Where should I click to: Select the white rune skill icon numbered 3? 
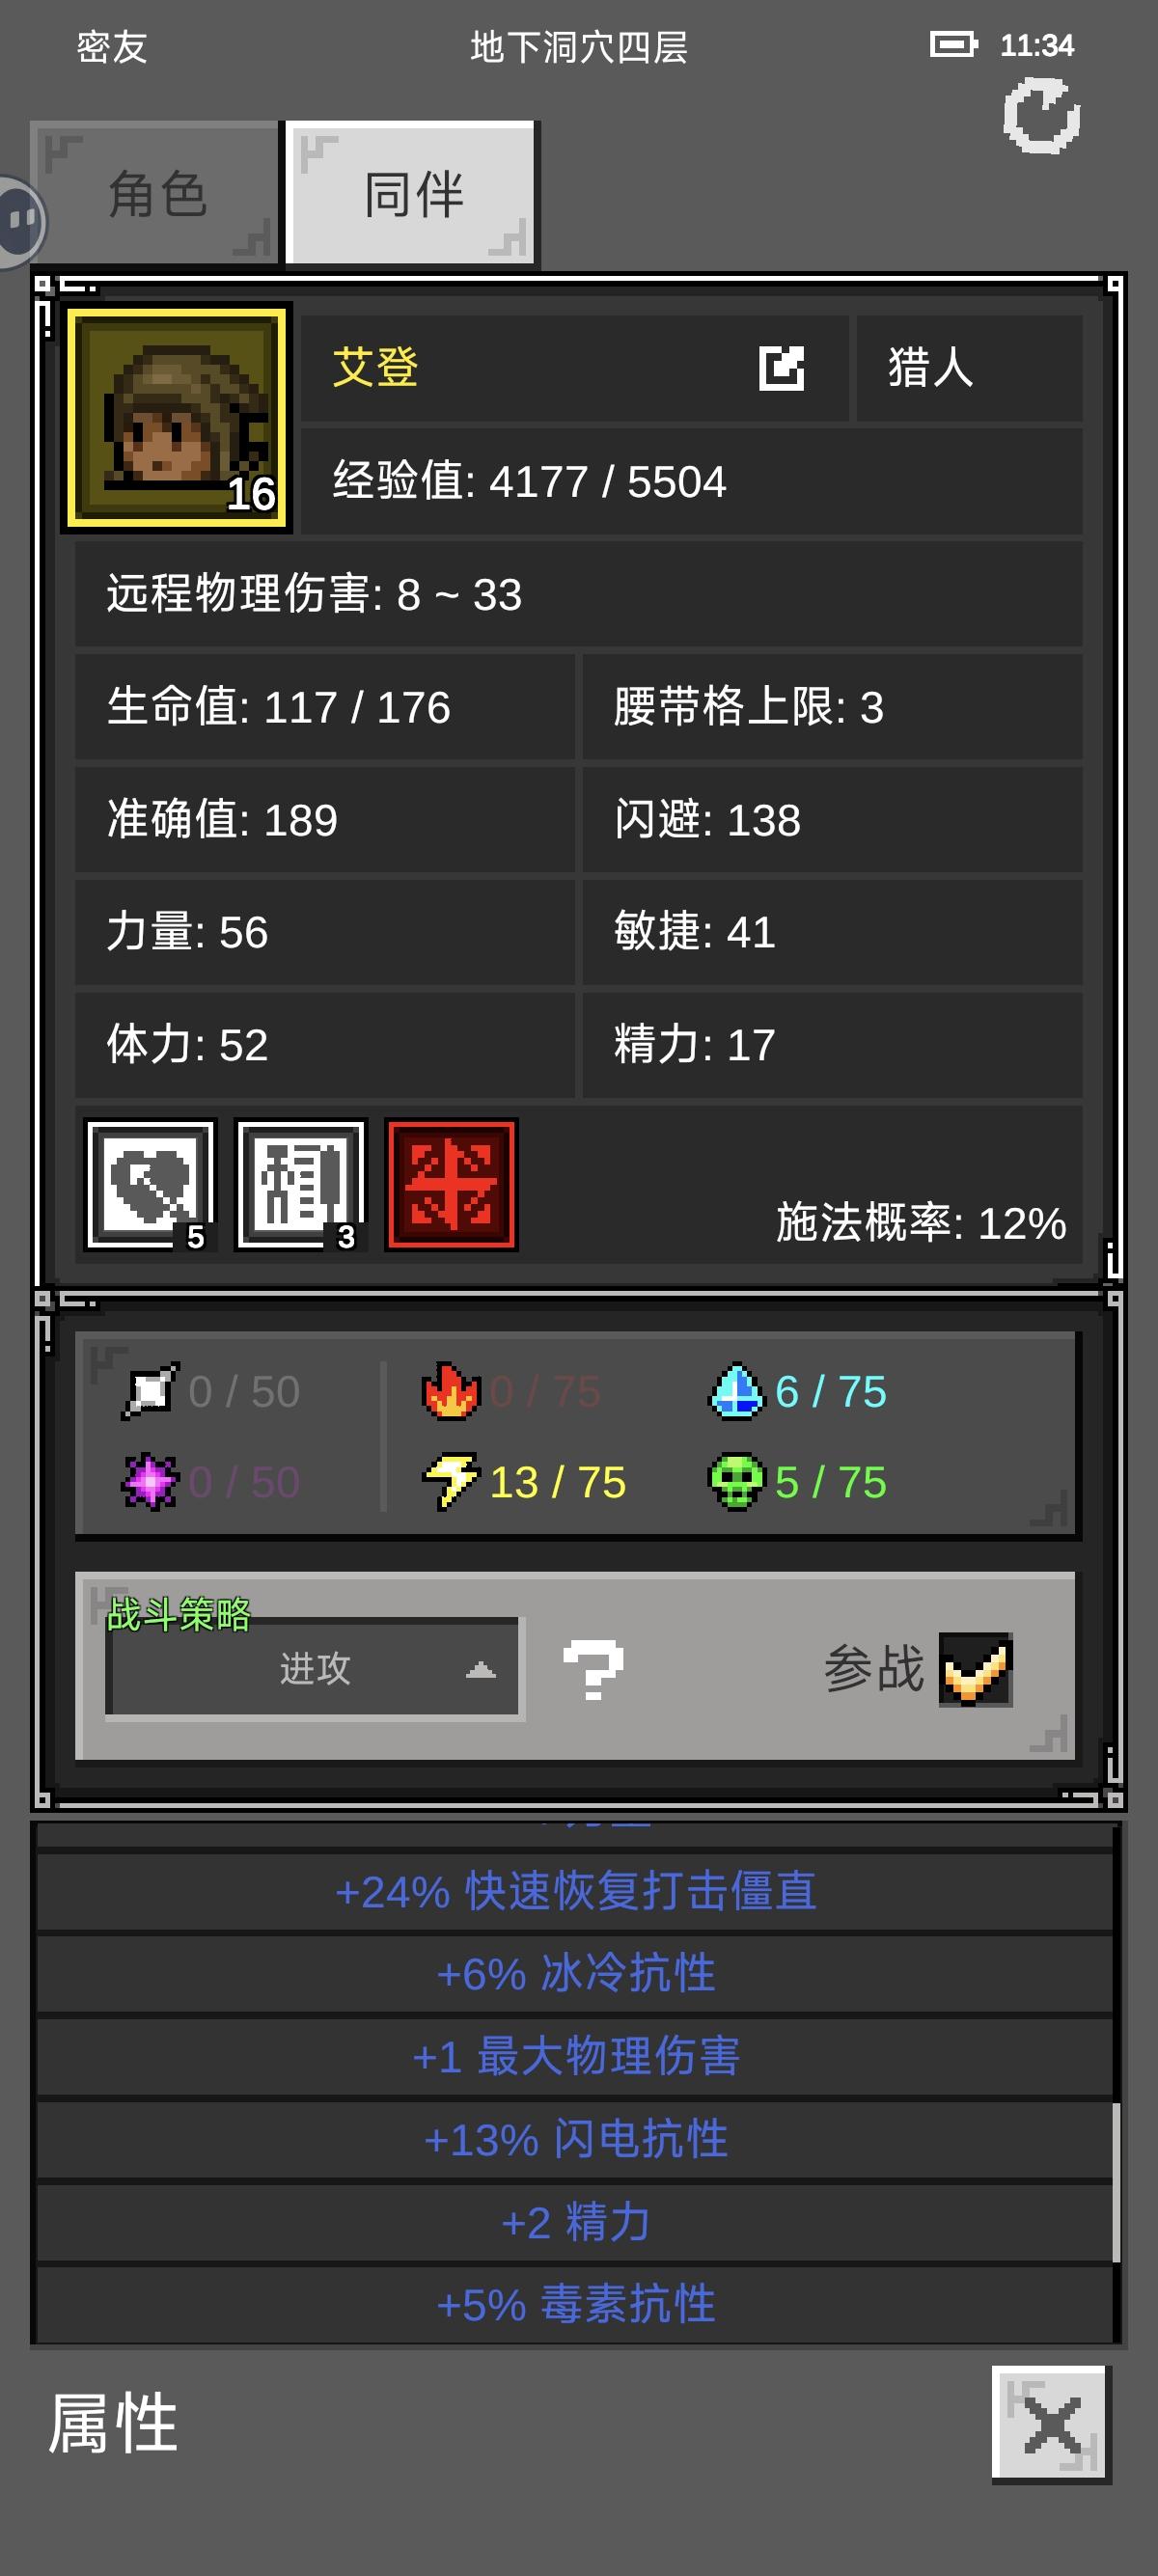tap(300, 1185)
